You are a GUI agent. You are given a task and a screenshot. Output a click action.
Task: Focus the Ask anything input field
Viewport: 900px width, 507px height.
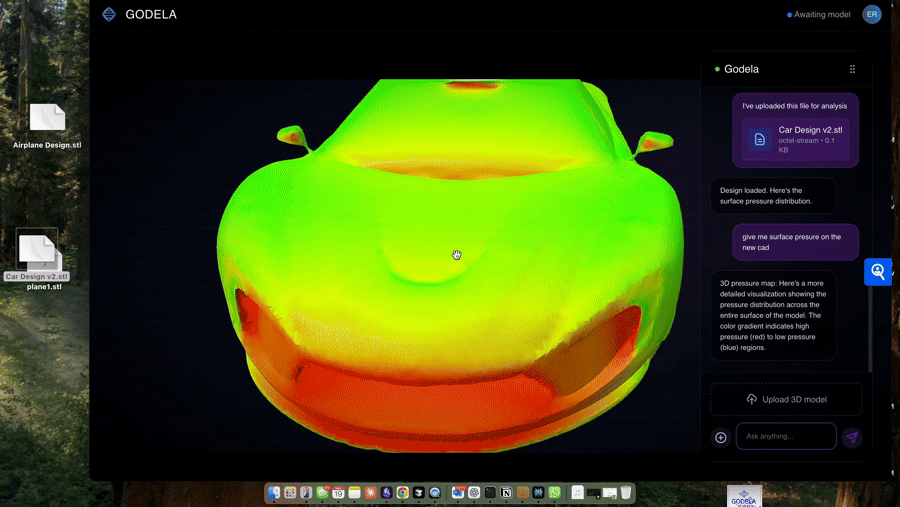786,436
